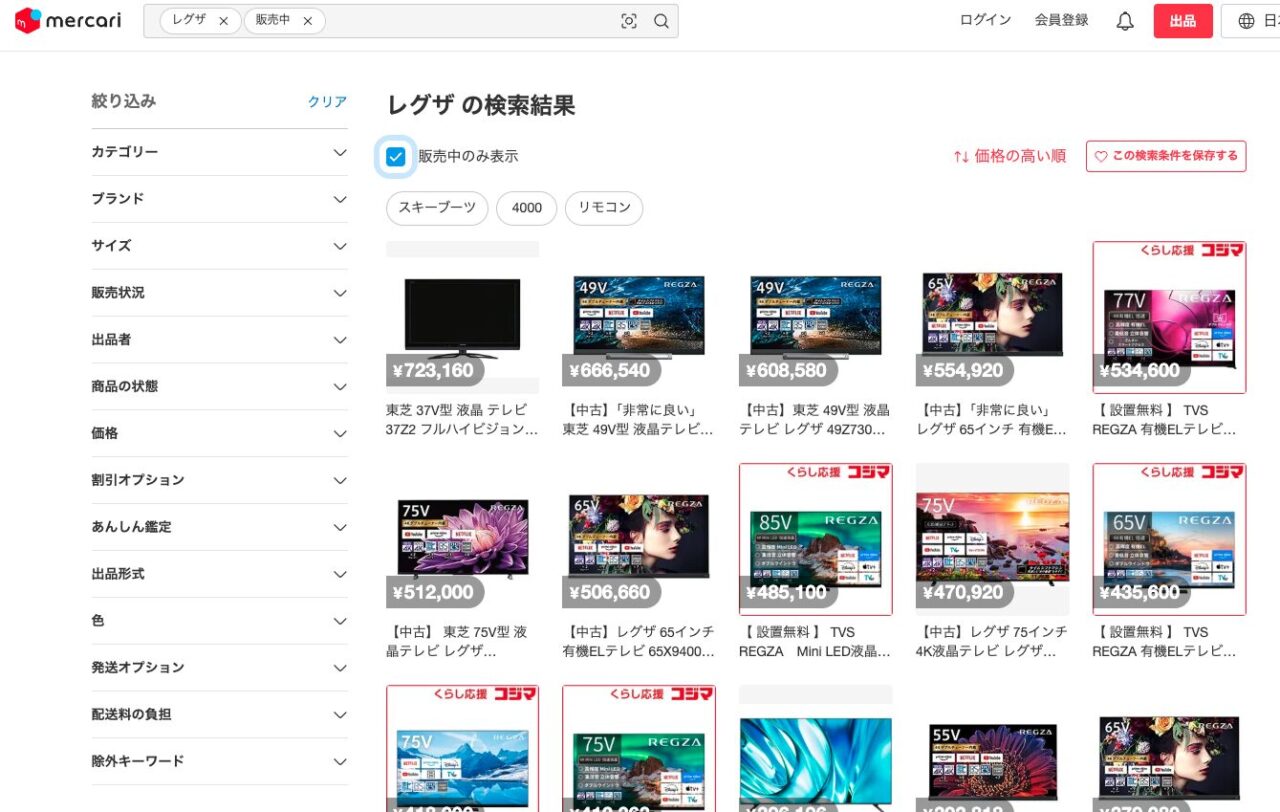
Task: Click the 会員登録 link
Action: point(1061,20)
